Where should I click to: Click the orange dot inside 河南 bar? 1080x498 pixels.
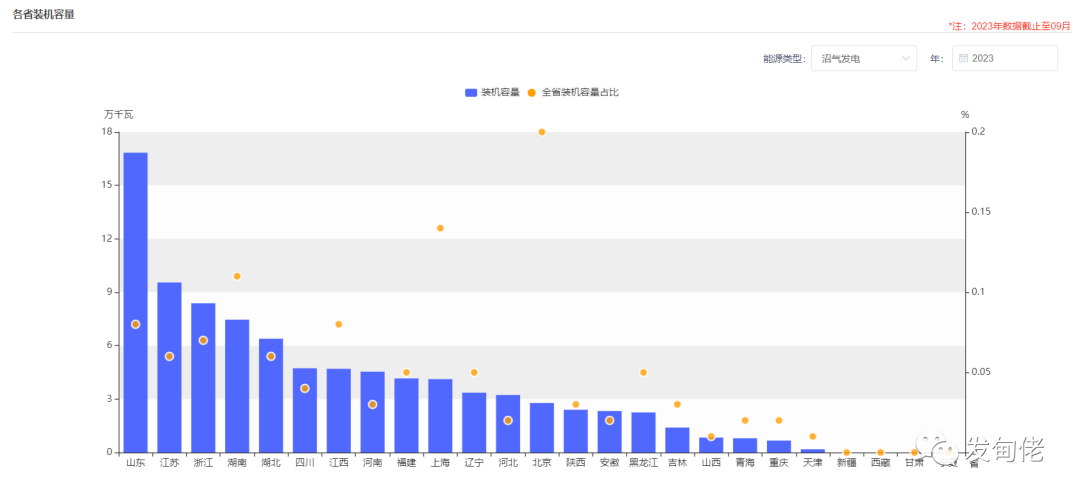pyautogui.click(x=373, y=404)
